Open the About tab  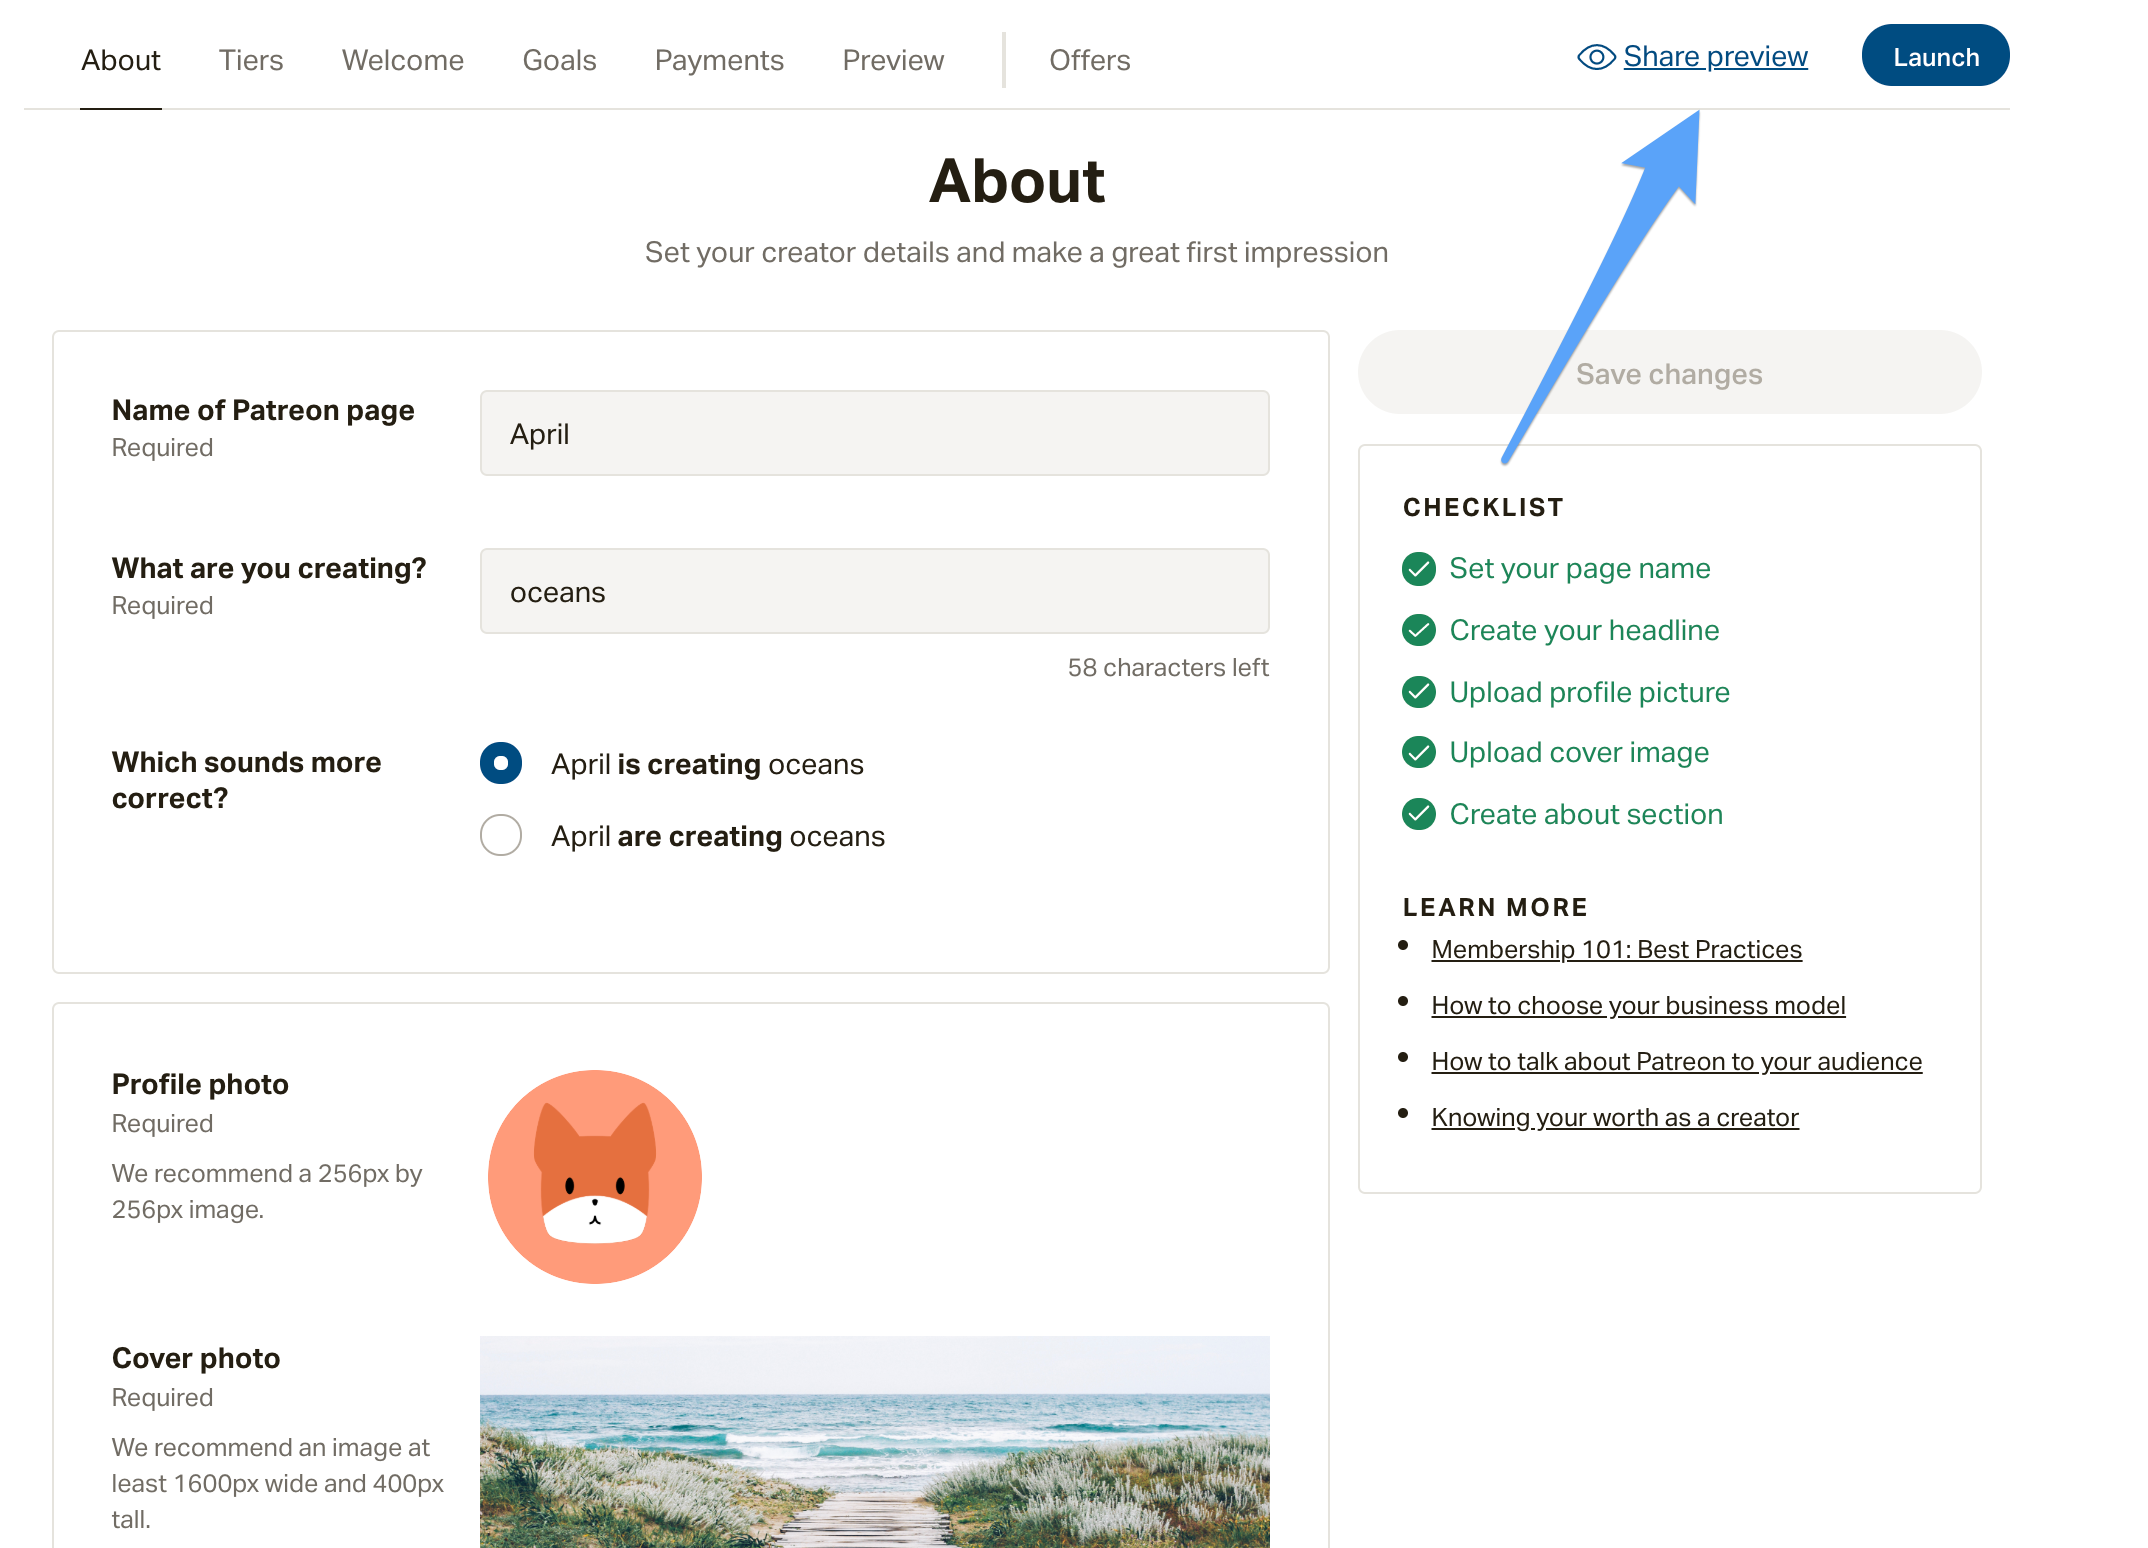pos(121,60)
